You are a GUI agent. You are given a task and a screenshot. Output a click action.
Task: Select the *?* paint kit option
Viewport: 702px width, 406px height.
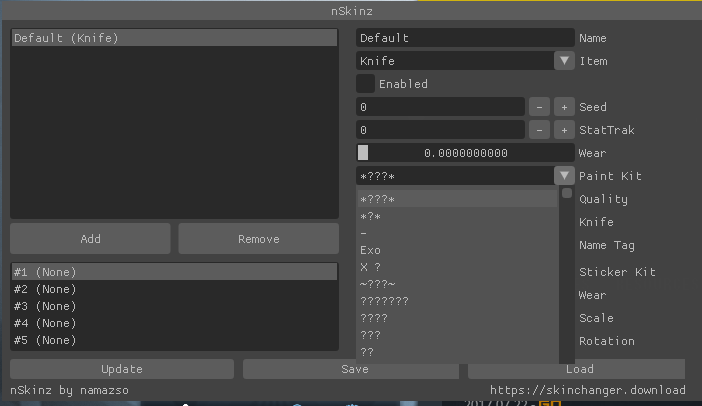pyautogui.click(x=457, y=217)
